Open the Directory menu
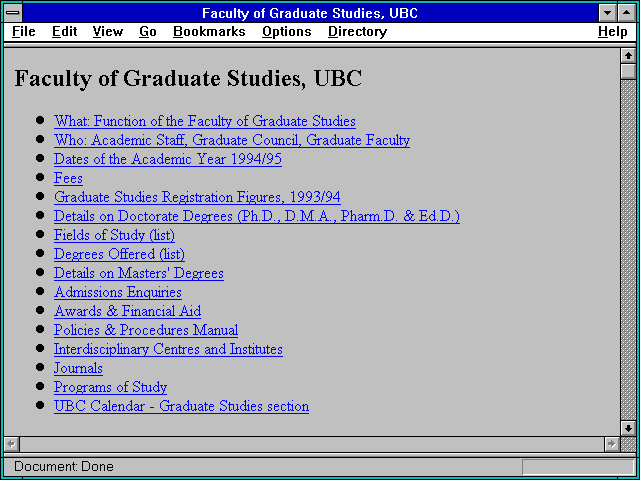 [358, 32]
